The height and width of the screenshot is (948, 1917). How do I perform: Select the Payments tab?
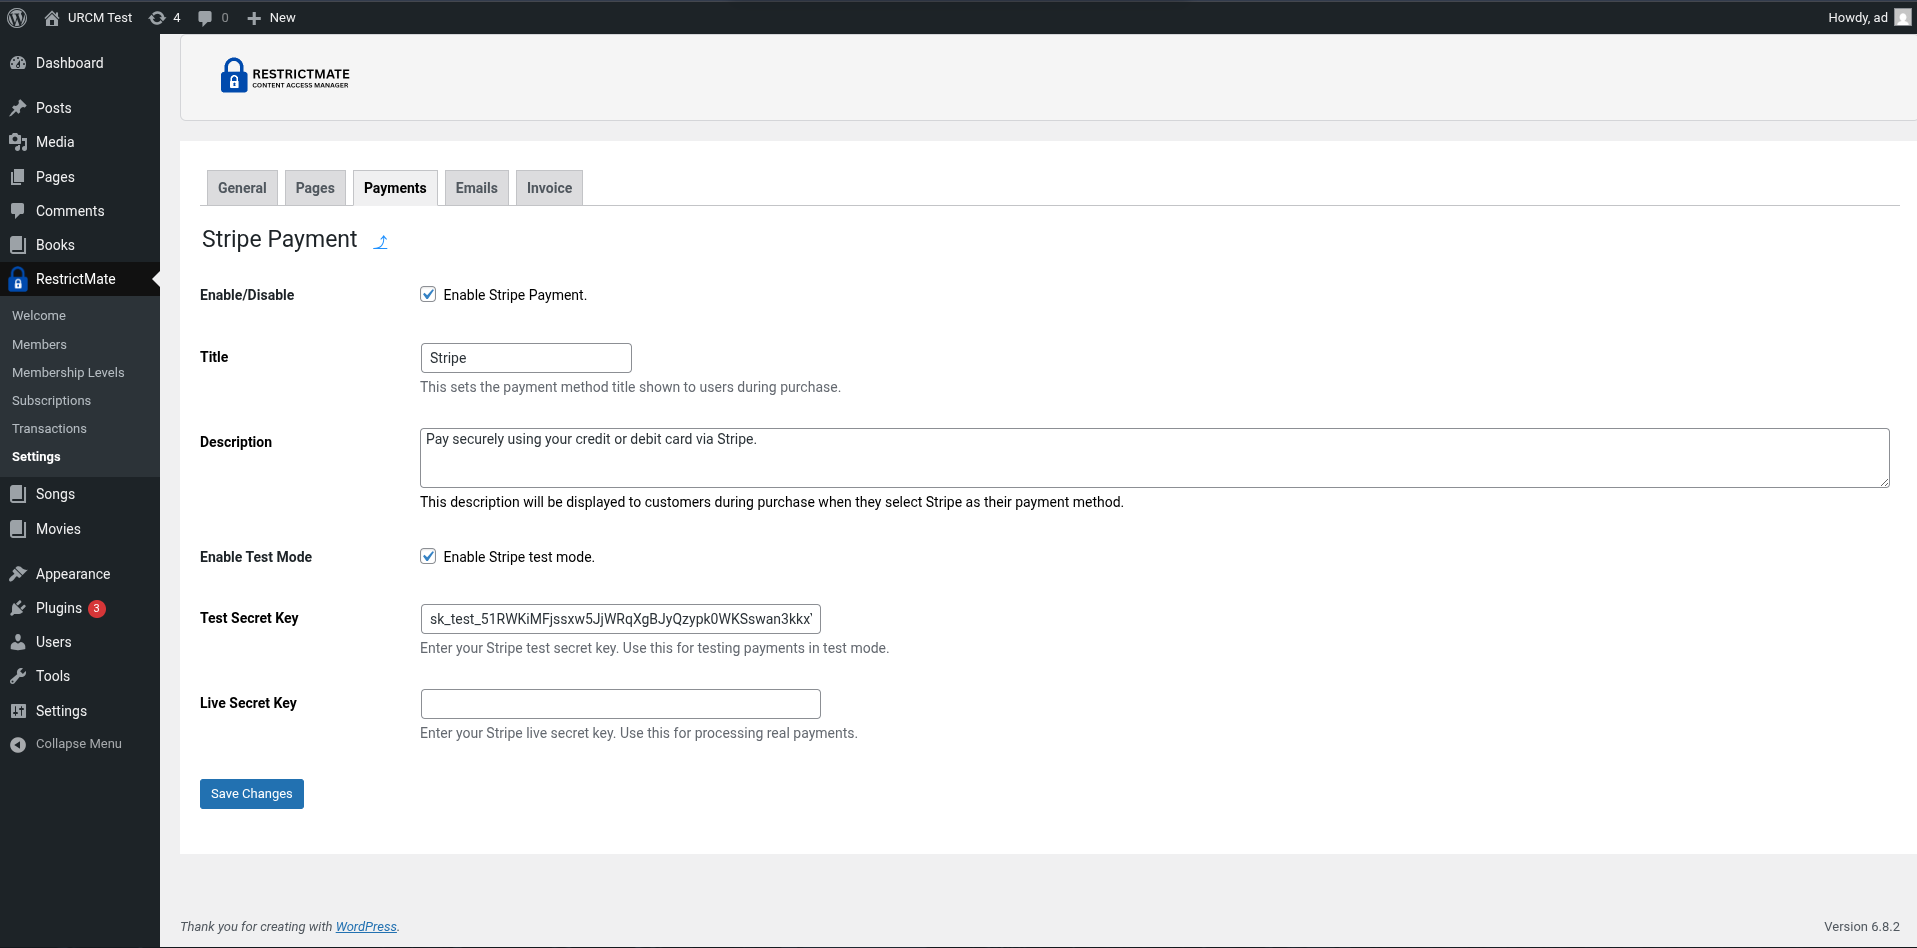coord(395,188)
